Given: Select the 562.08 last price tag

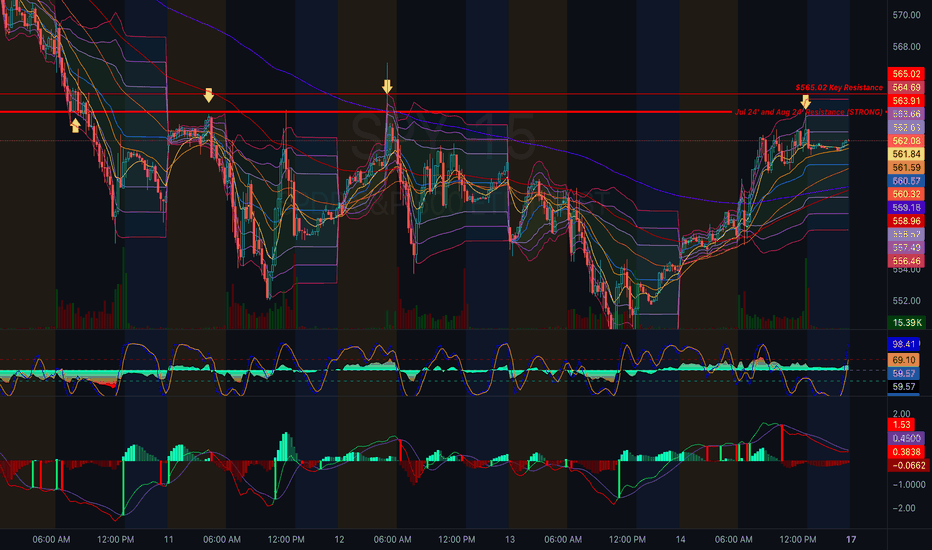Looking at the screenshot, I should coord(906,141).
